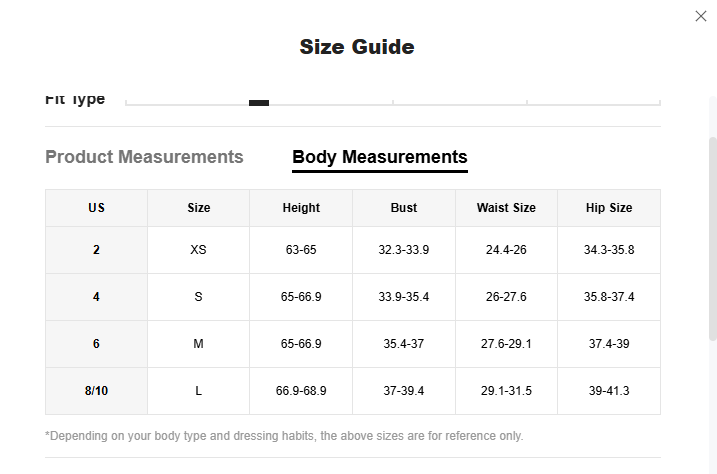
Task: Click the Size column header
Action: 199,208
